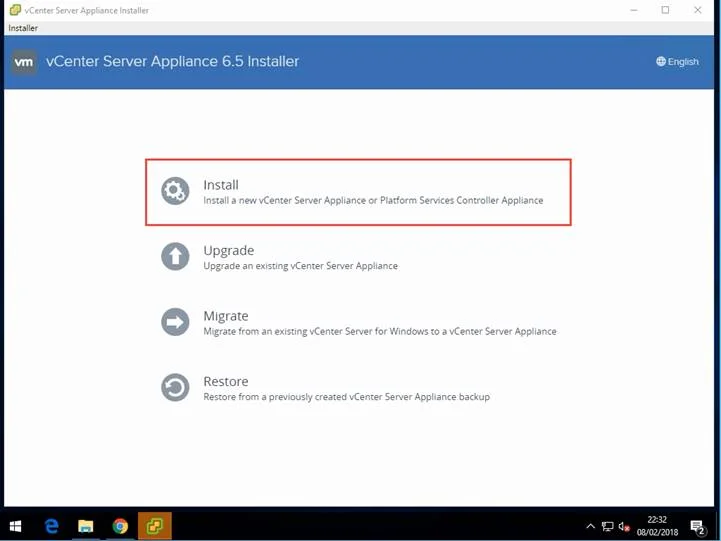Open the English language selector
721x541 pixels.
pyautogui.click(x=677, y=61)
